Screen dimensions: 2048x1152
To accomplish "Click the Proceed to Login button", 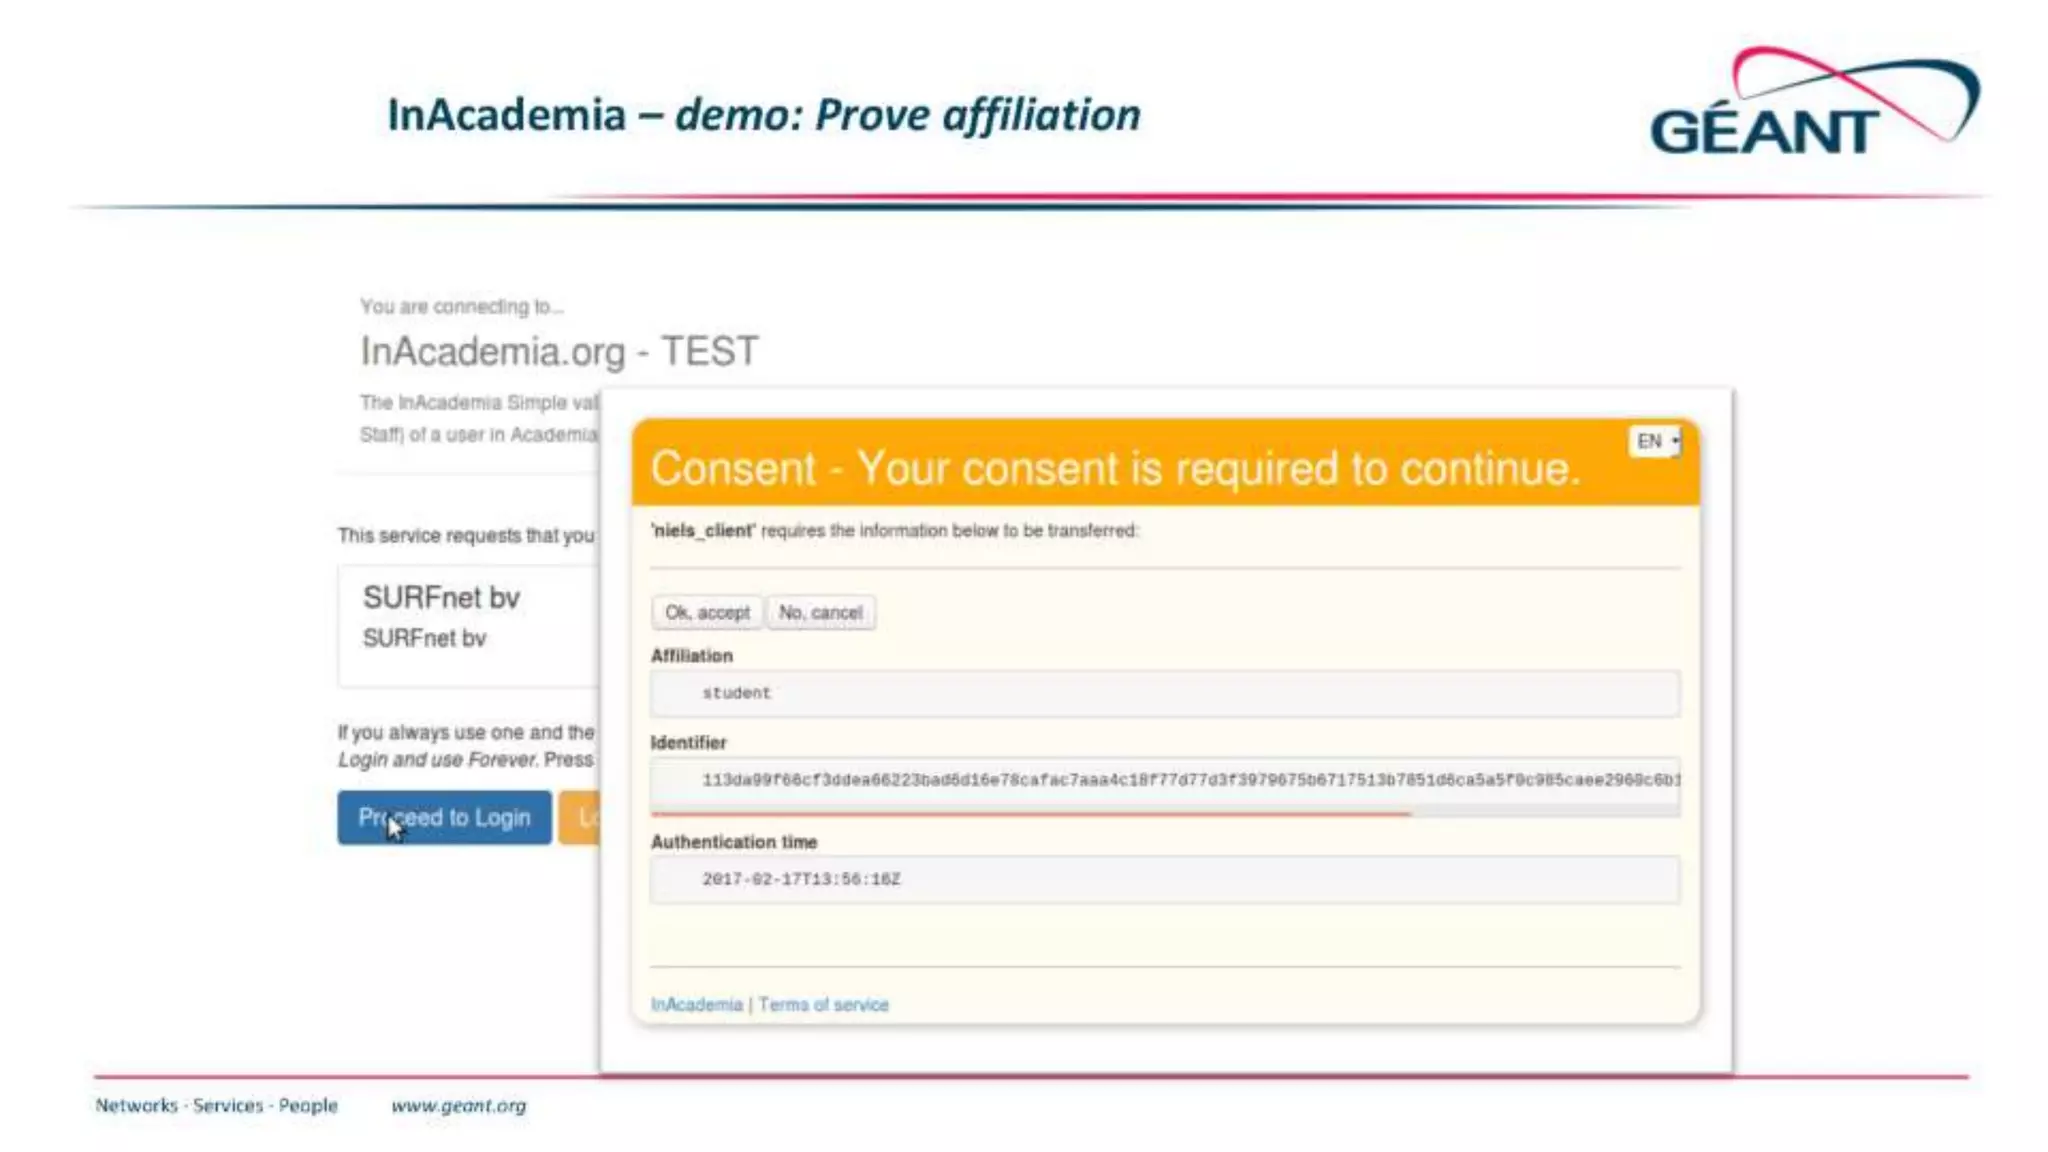I will (444, 818).
